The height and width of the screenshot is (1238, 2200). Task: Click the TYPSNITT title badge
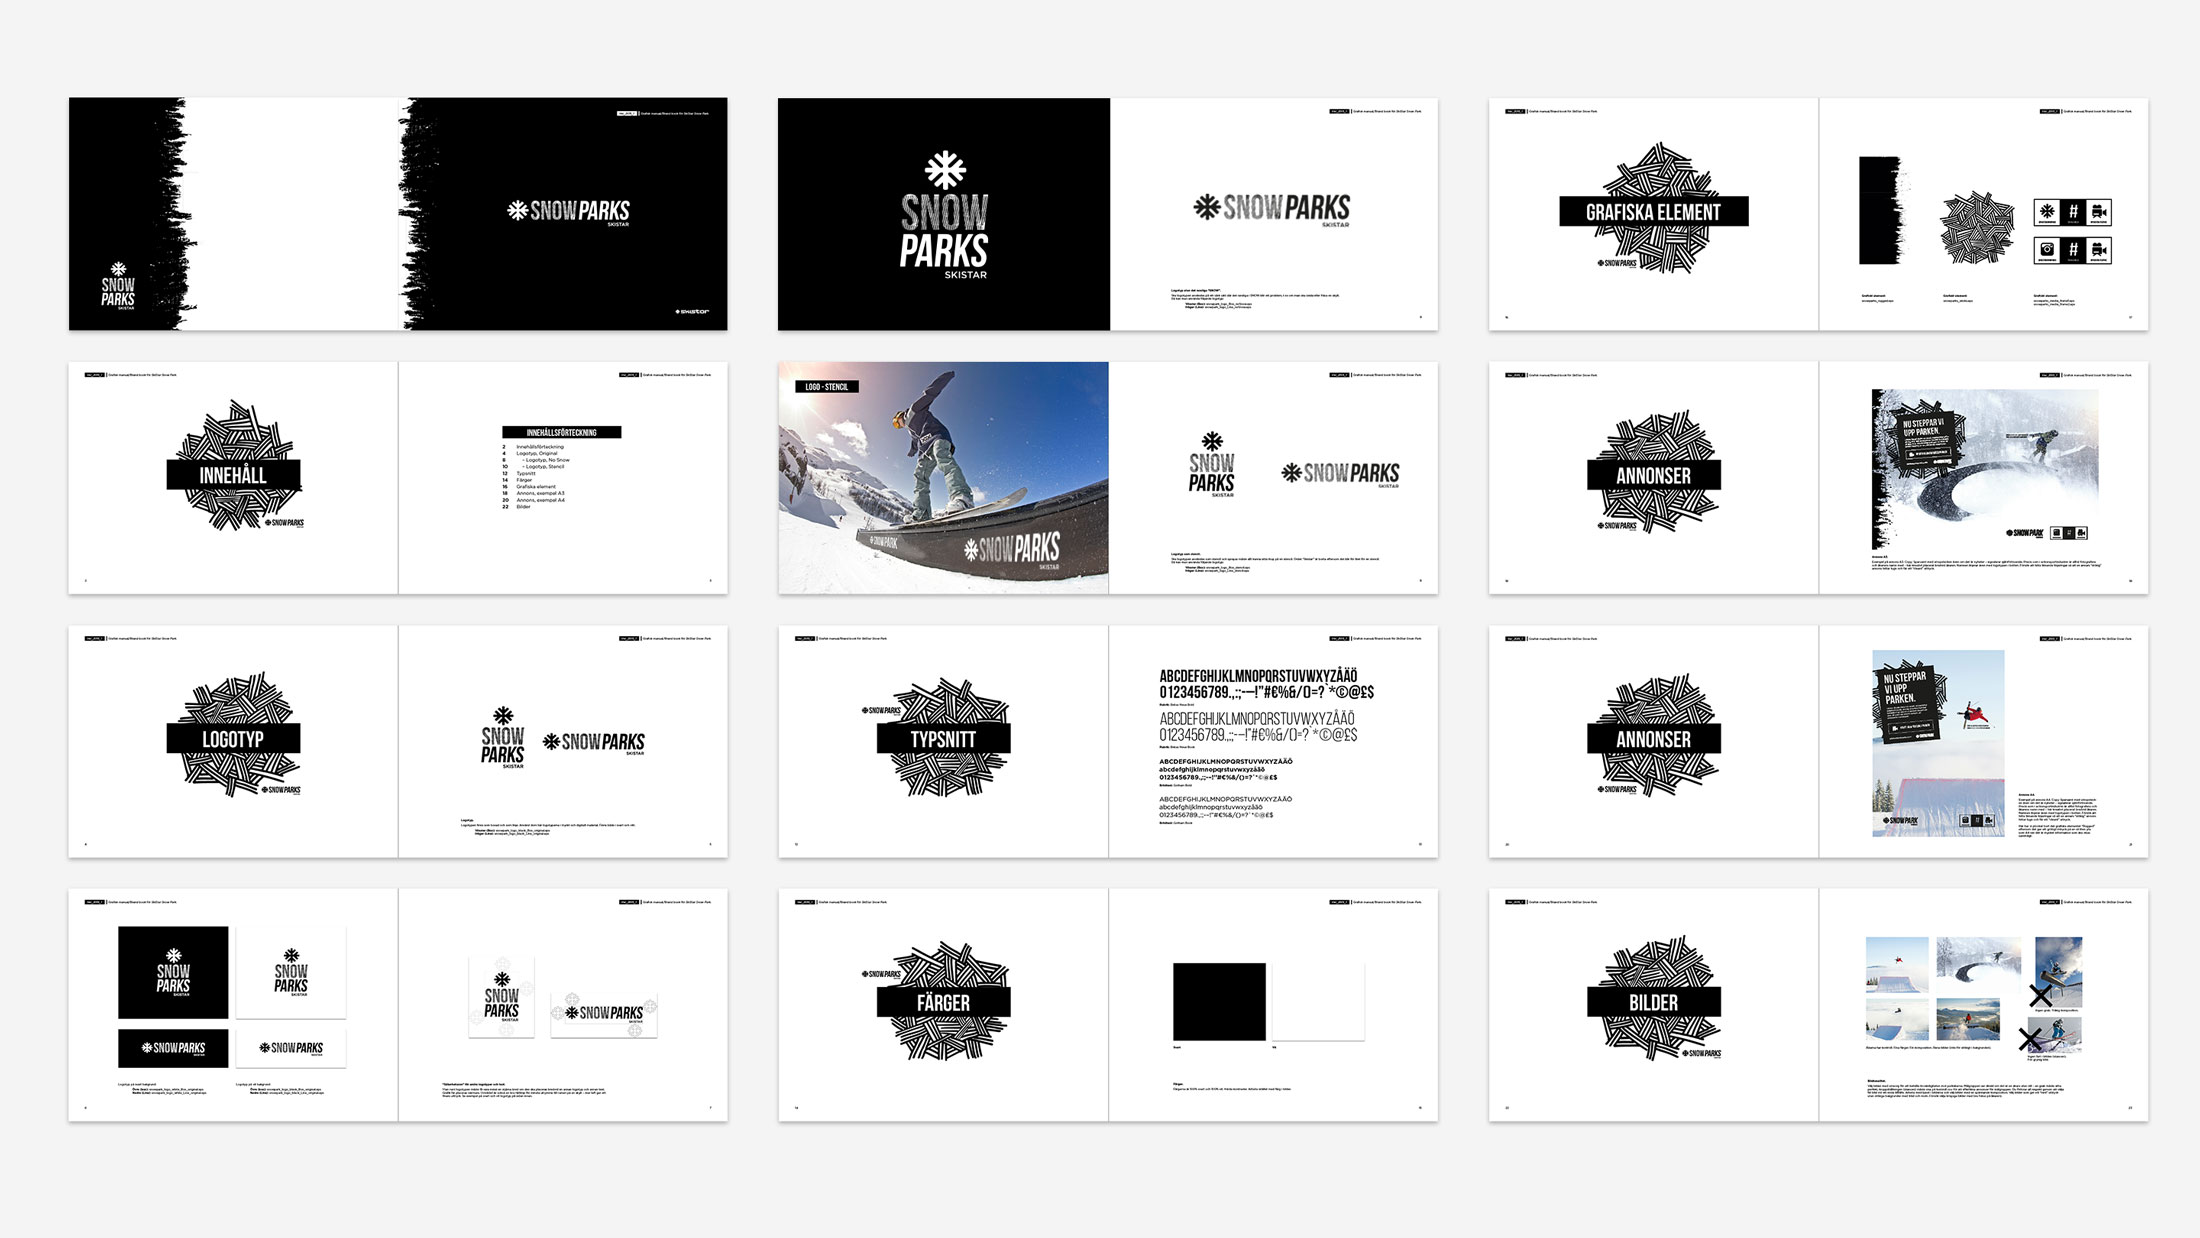pos(943,739)
